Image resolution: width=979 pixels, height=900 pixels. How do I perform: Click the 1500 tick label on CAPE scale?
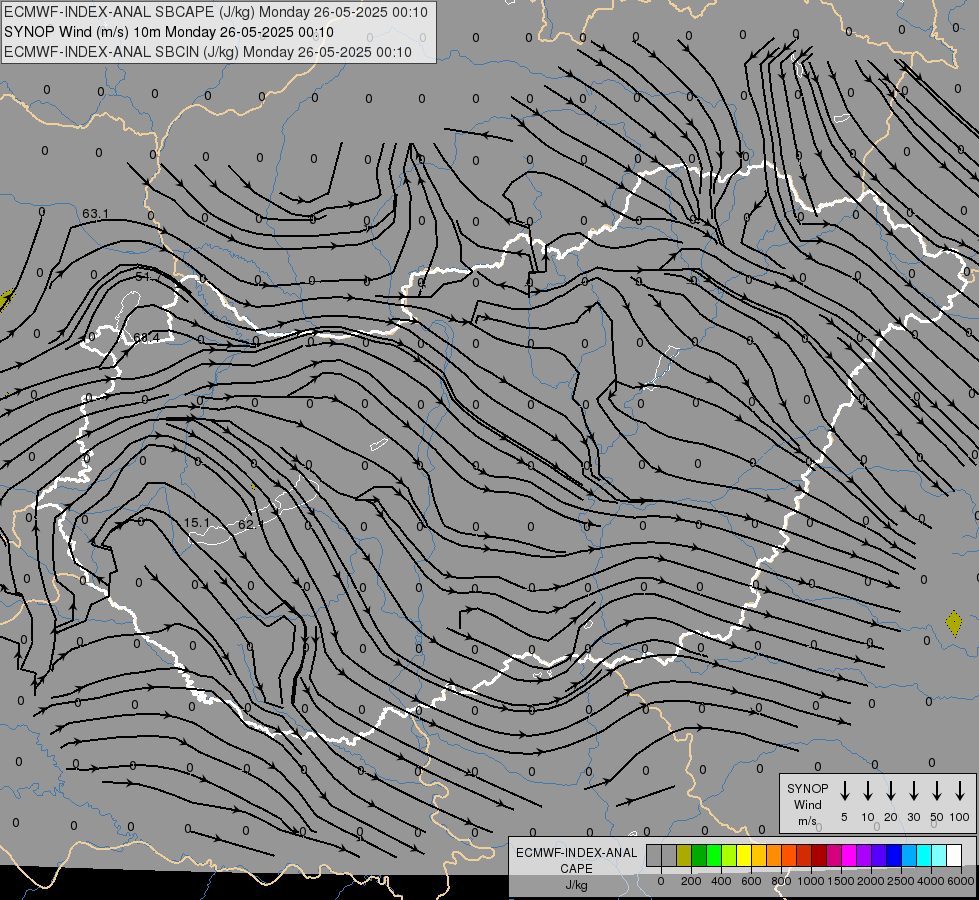841,881
